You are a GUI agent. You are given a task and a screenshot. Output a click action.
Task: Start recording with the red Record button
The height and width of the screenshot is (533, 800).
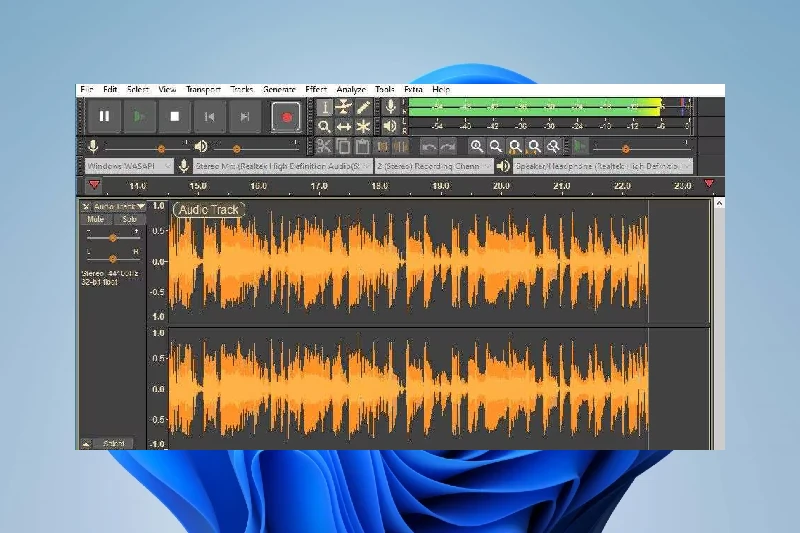(286, 117)
